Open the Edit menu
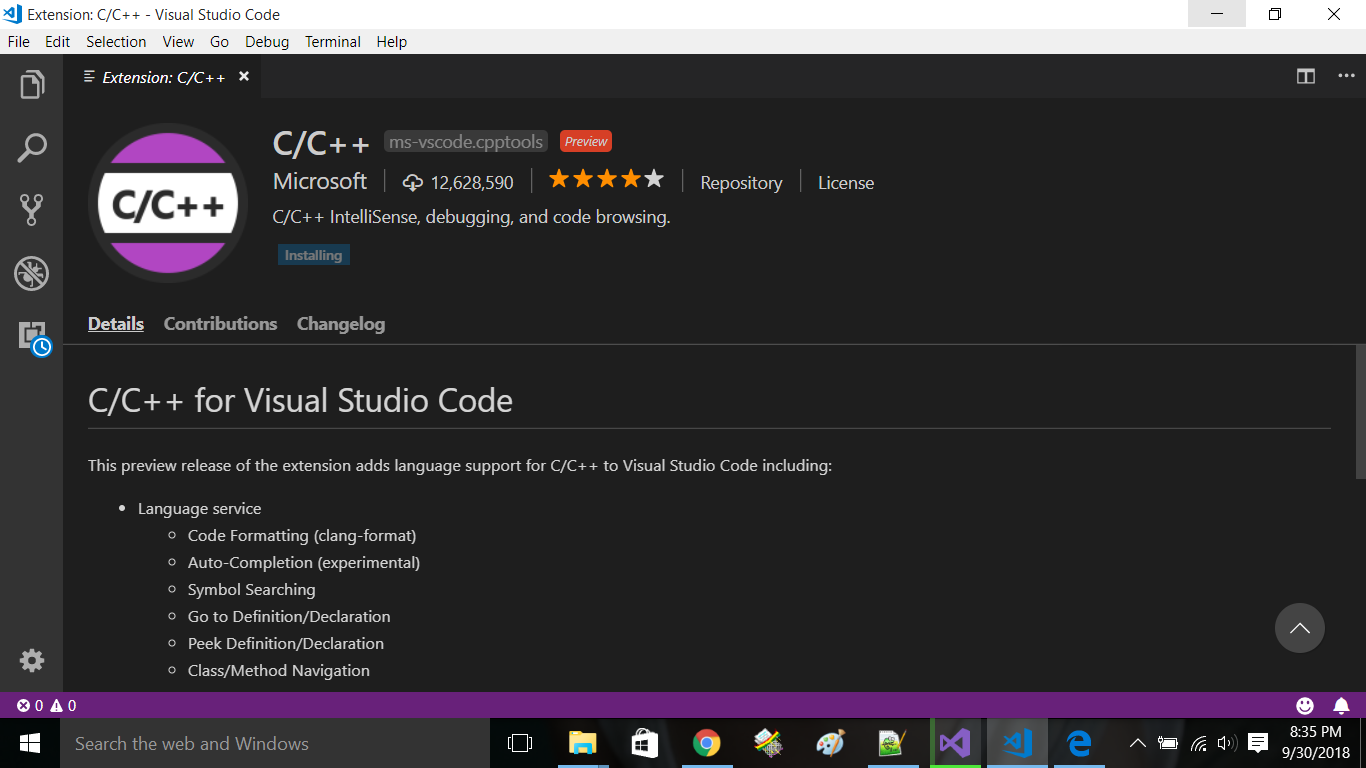The width and height of the screenshot is (1366, 768). pos(57,42)
